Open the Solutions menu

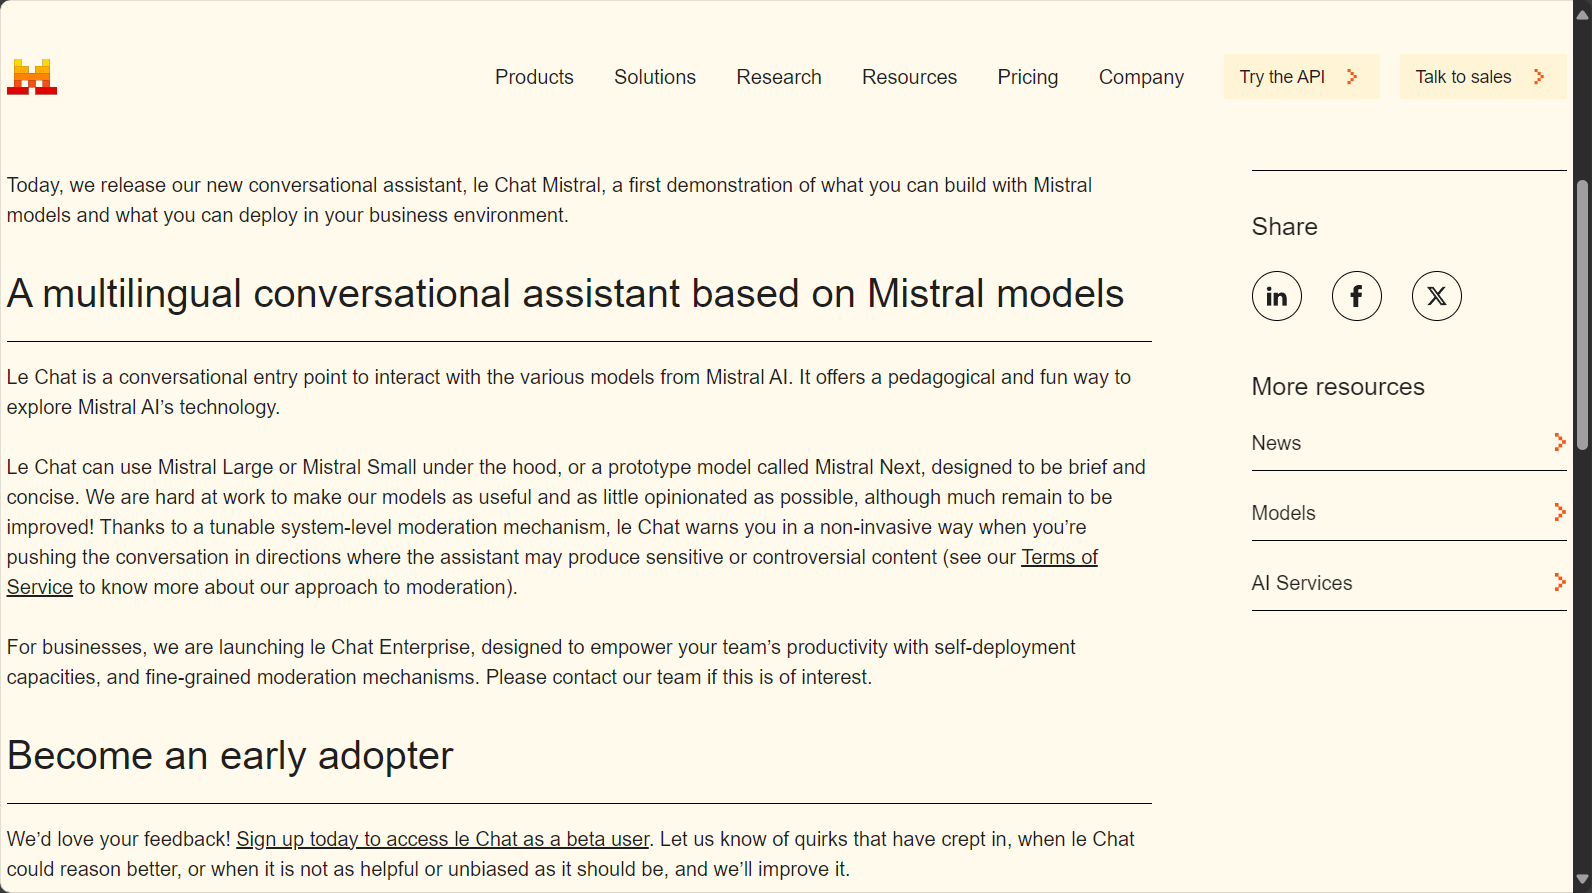(655, 77)
